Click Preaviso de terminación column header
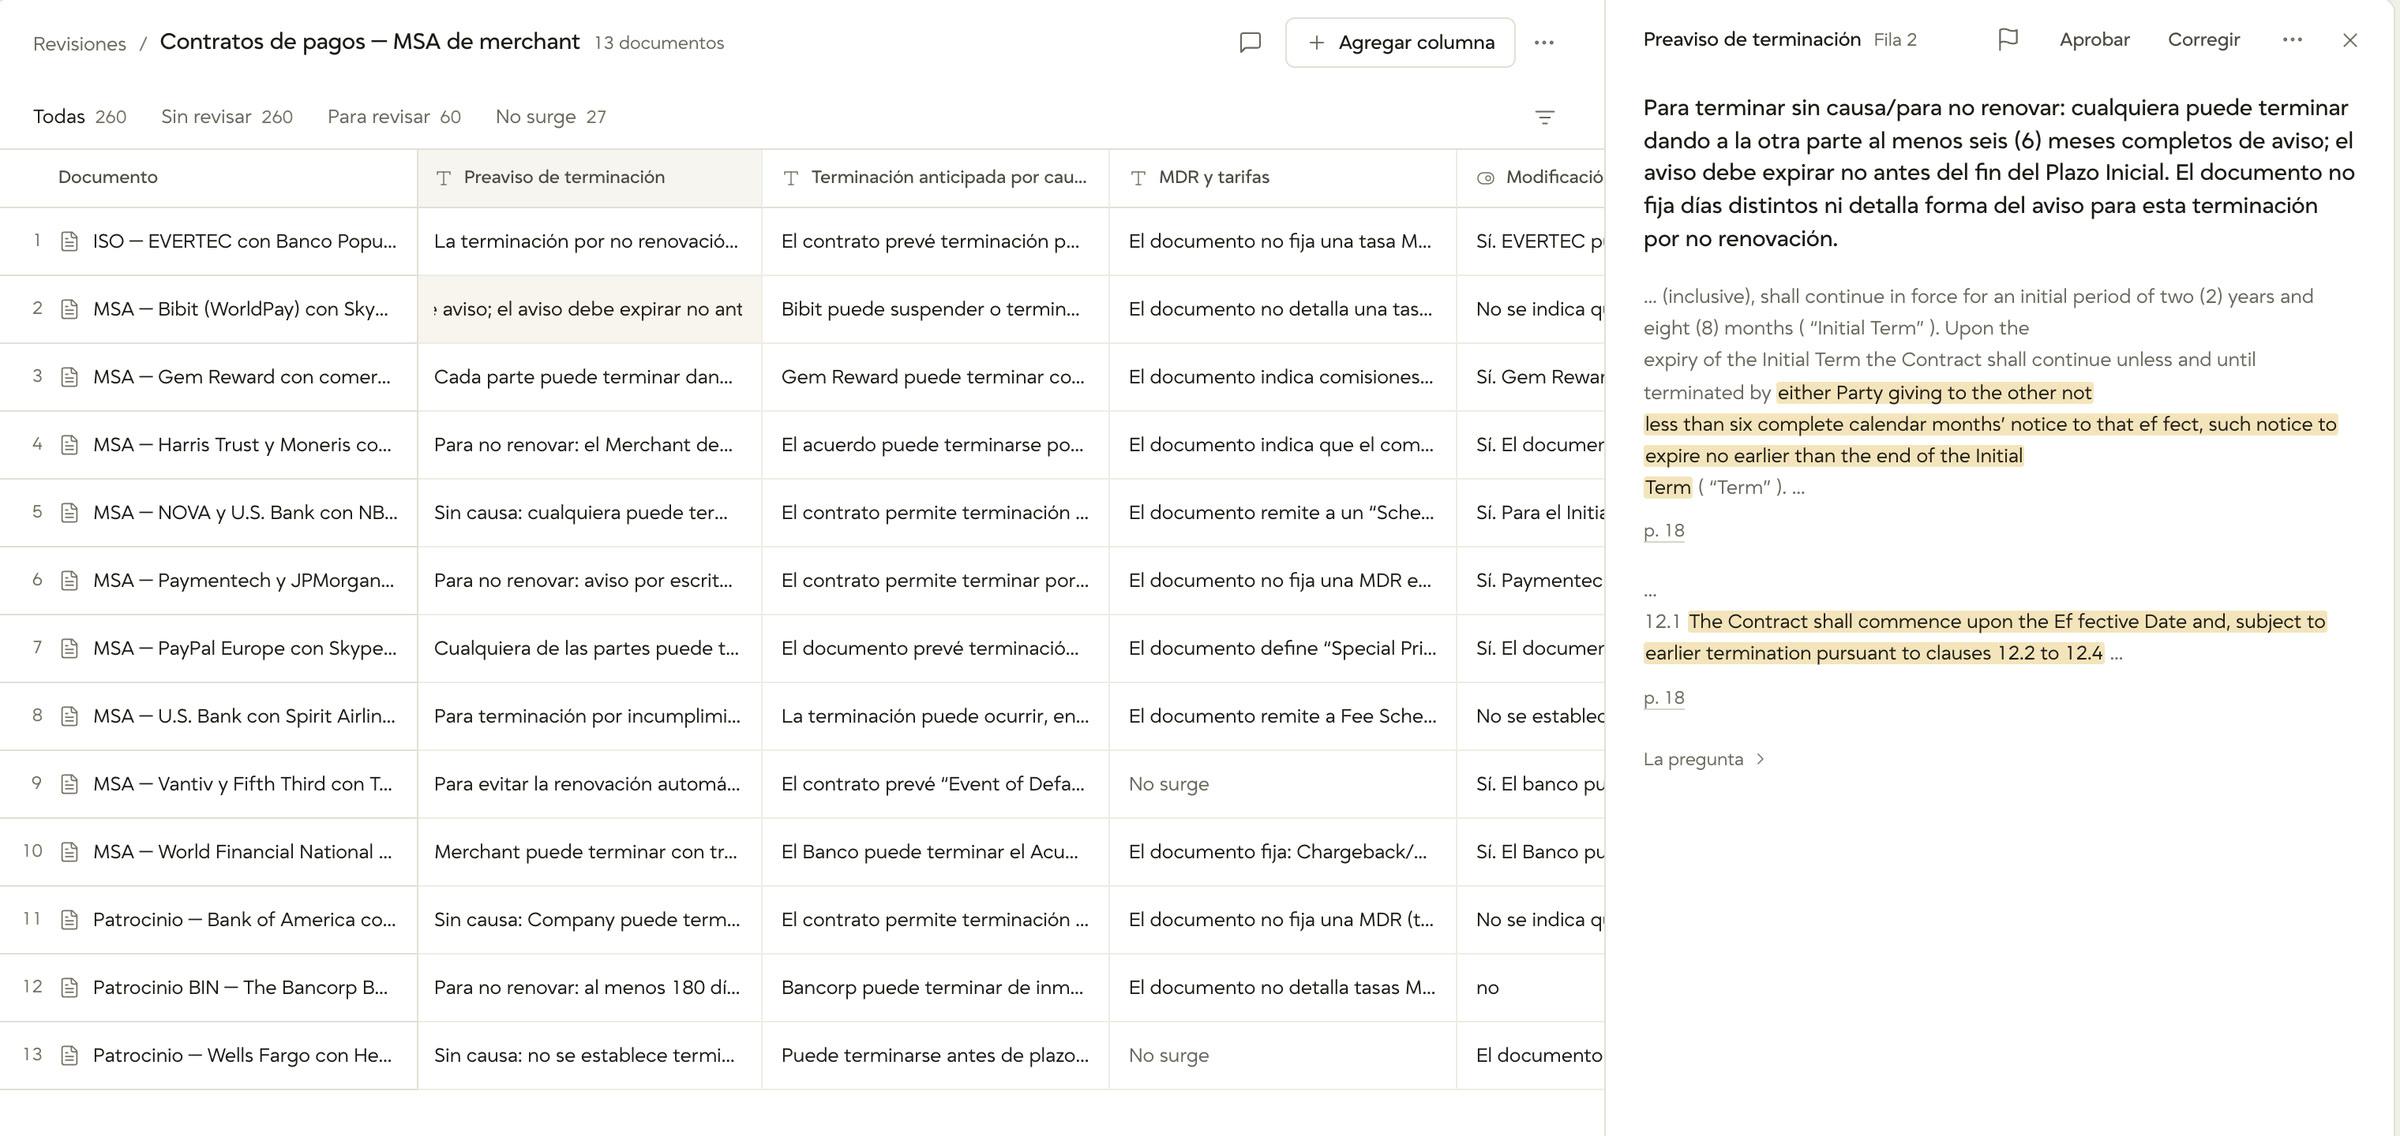Viewport: 2400px width, 1136px height. tap(590, 178)
